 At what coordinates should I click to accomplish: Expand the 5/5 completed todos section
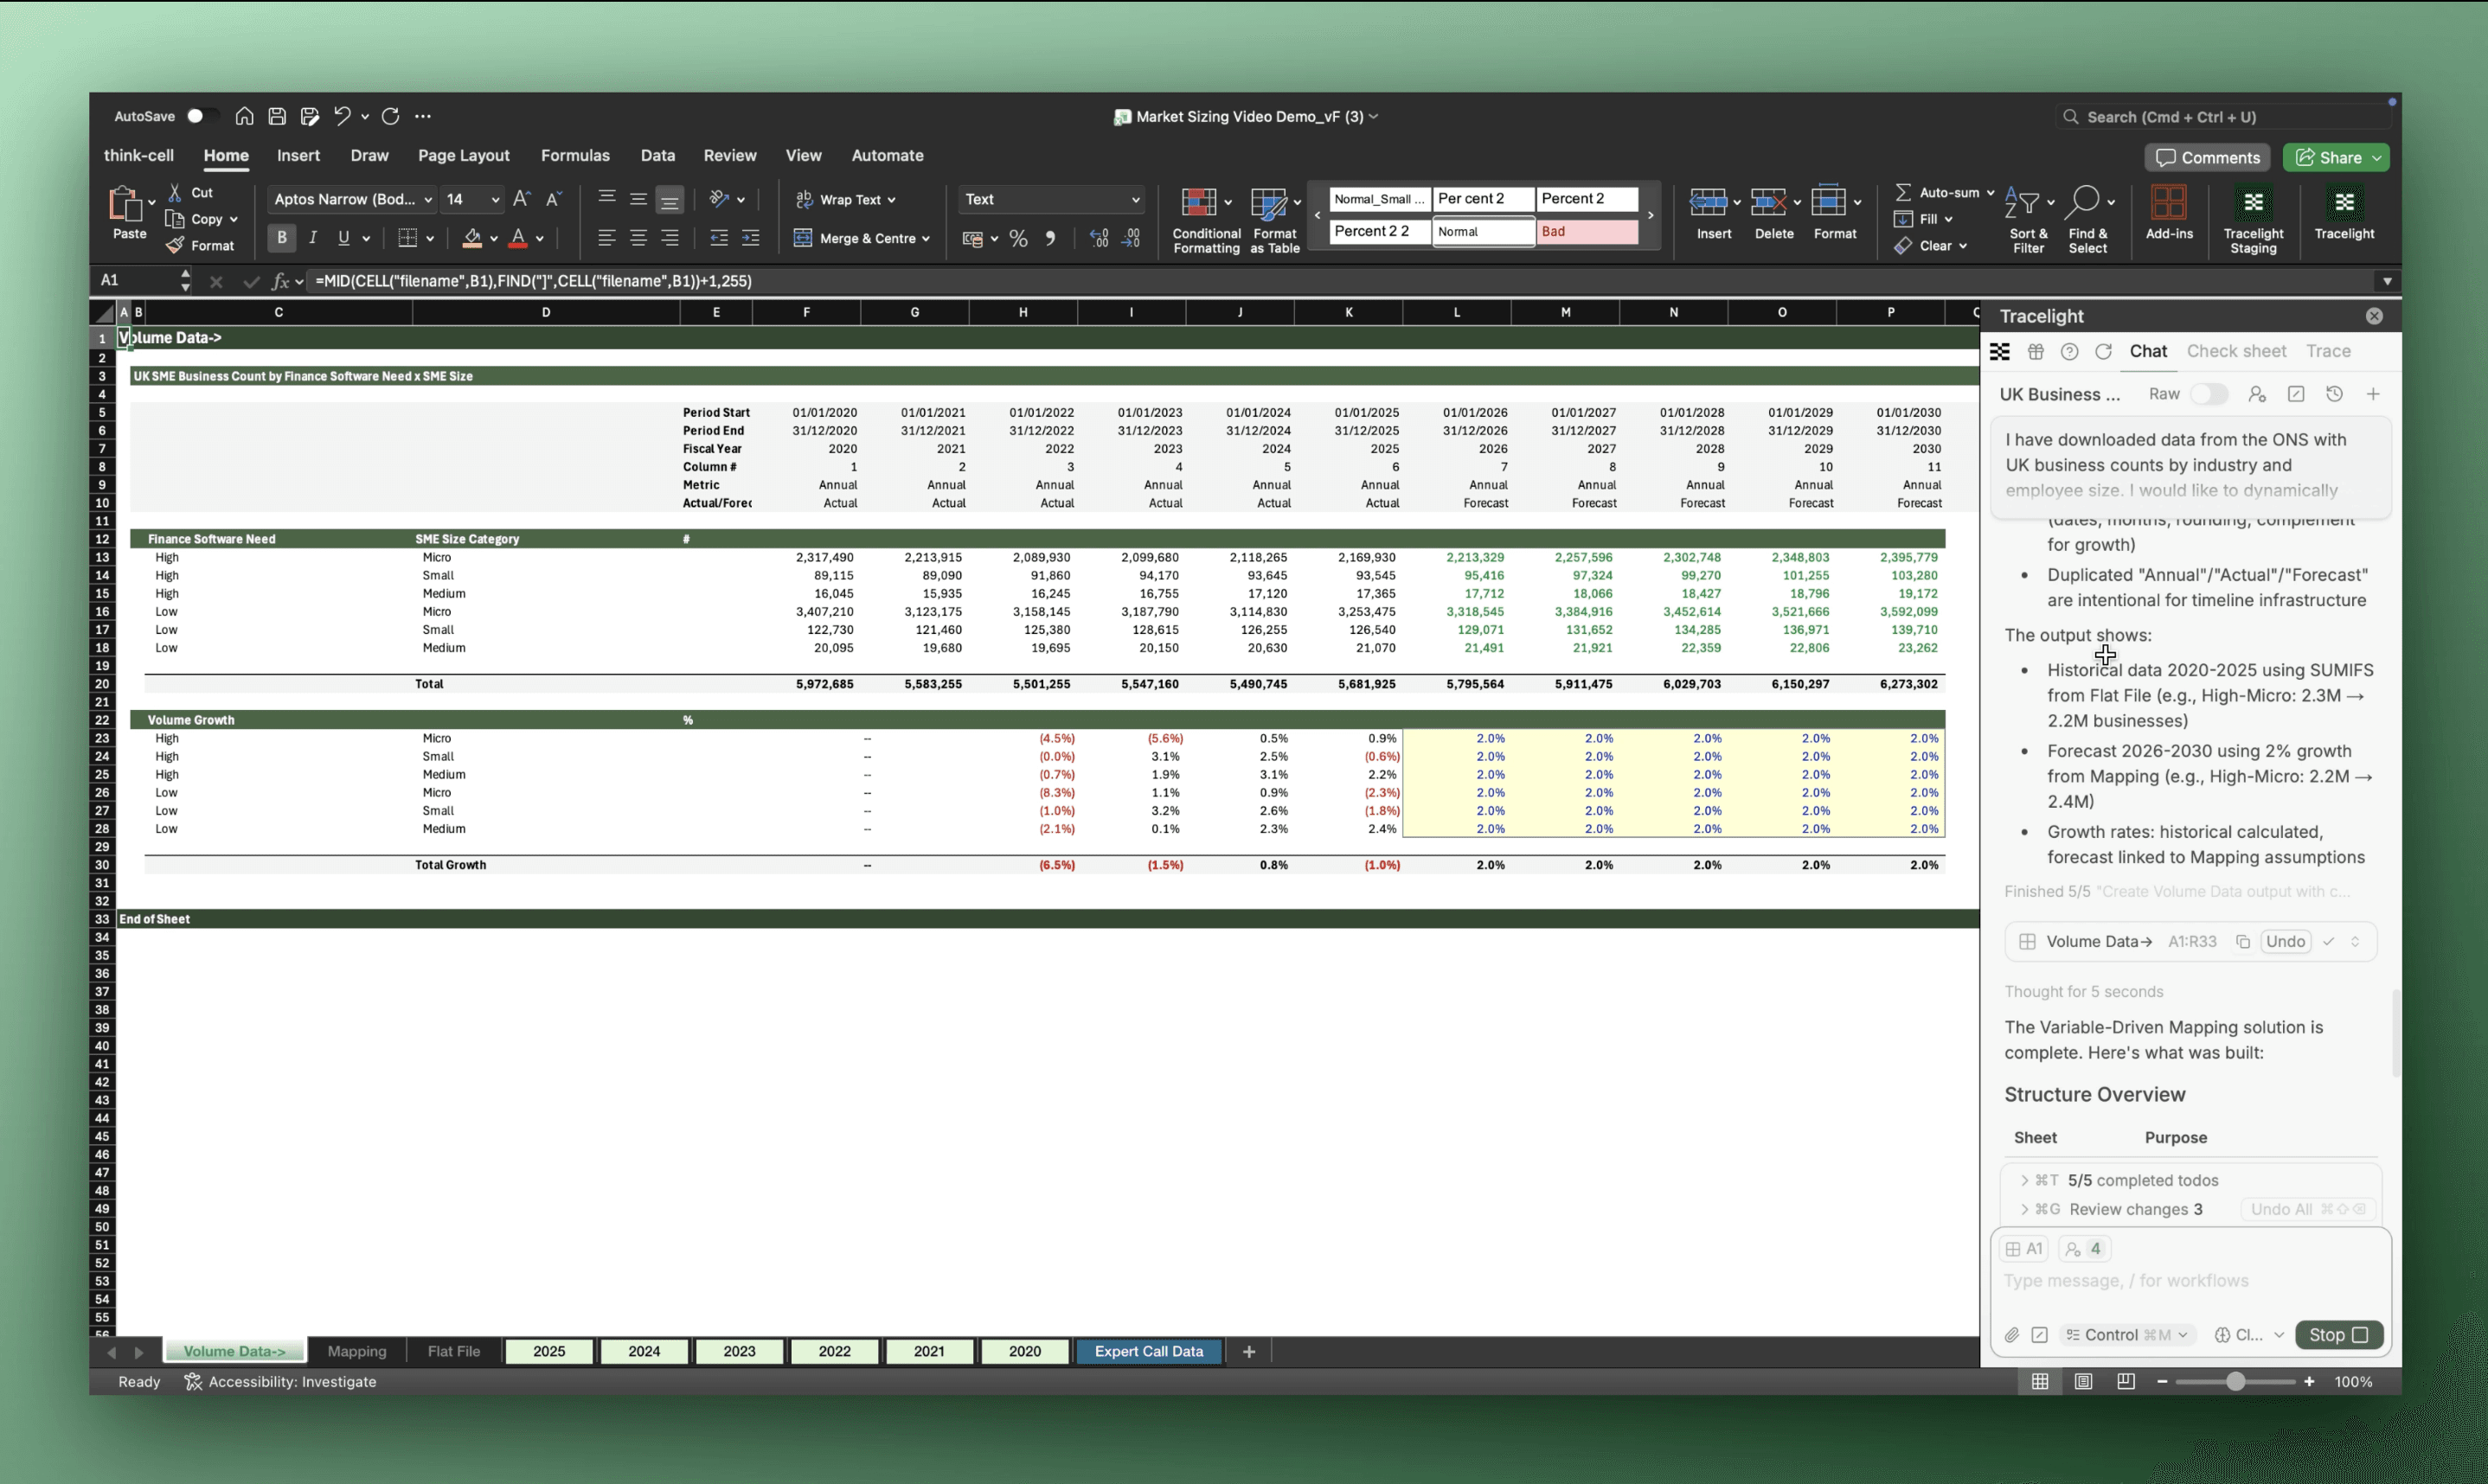pyautogui.click(x=2025, y=1180)
